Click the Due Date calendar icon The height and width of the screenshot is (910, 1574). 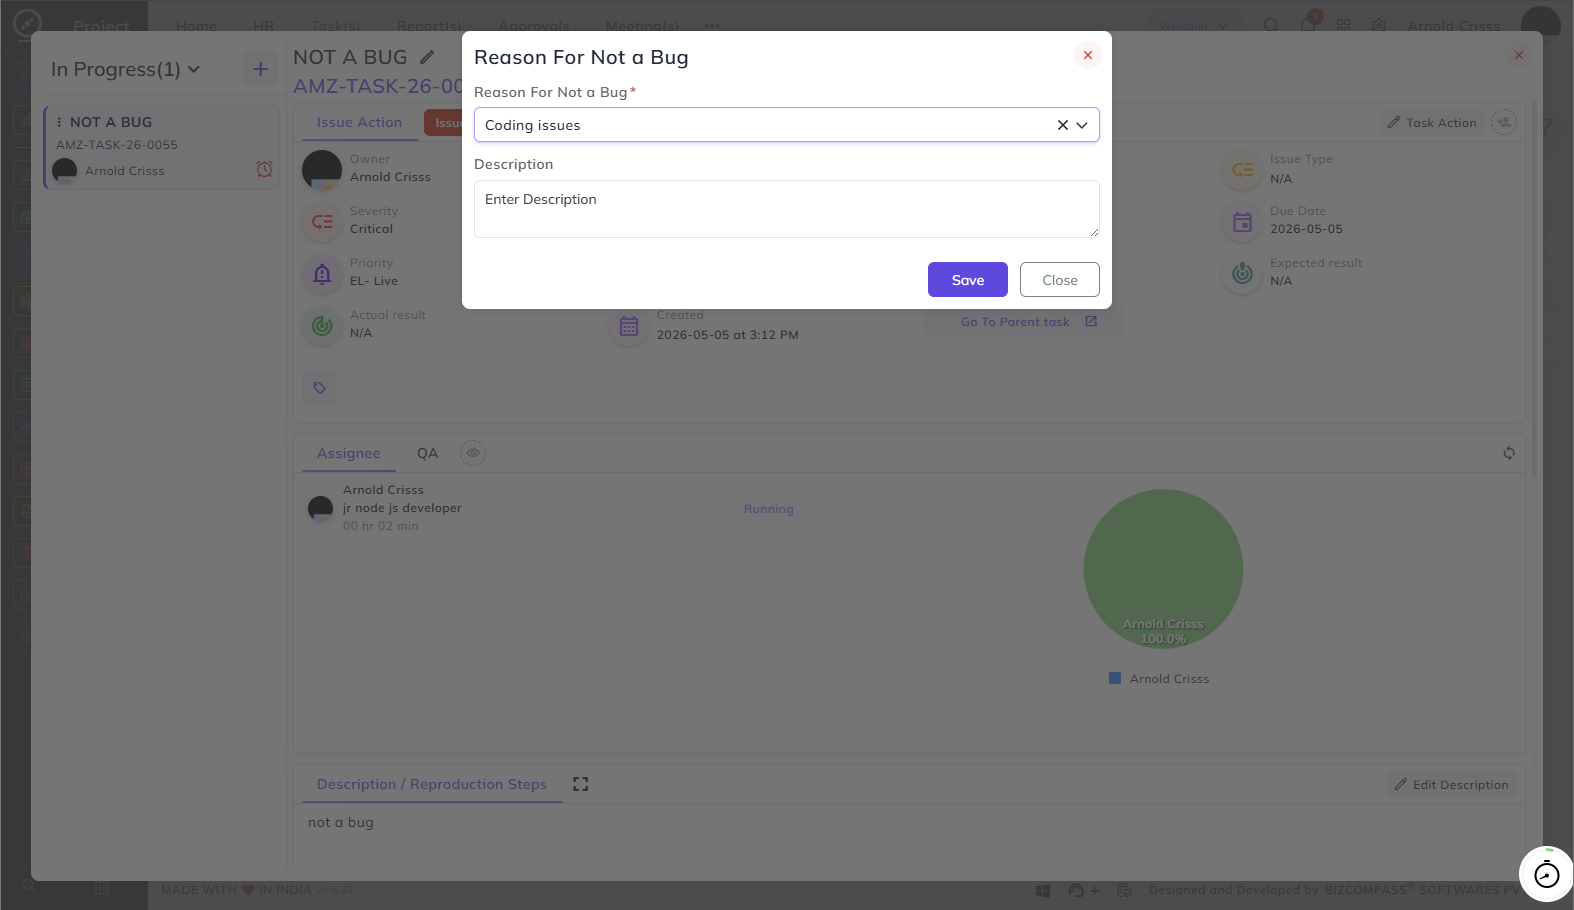pyautogui.click(x=1242, y=222)
